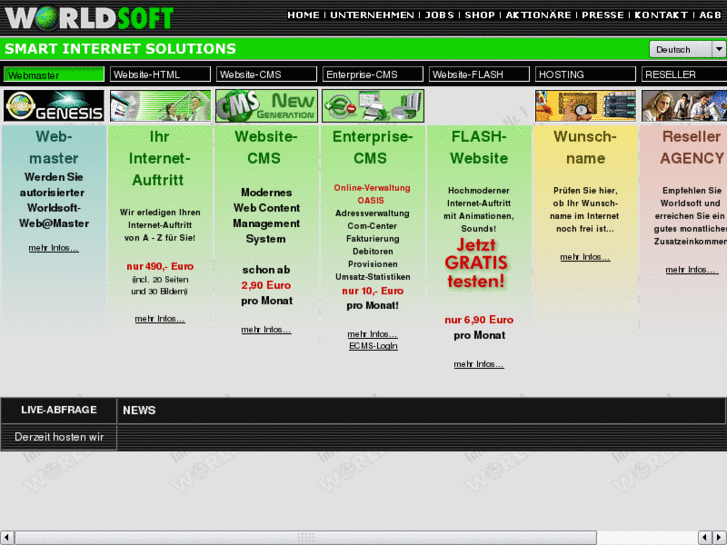The image size is (727, 545).
Task: Open the Deutsch language dropdown
Action: [x=687, y=49]
